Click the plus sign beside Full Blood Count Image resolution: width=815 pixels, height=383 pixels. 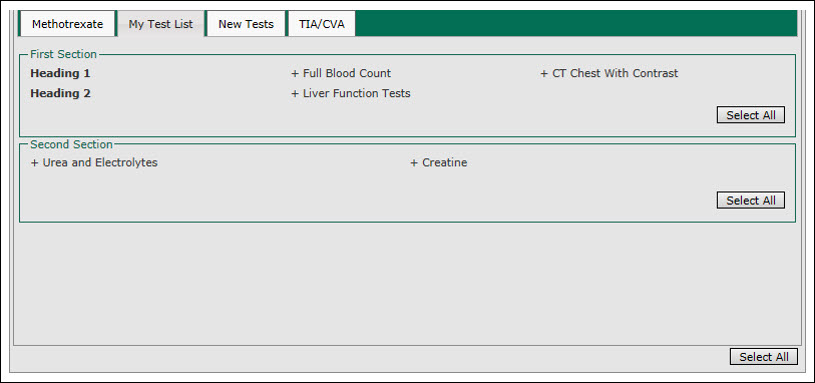pyautogui.click(x=295, y=74)
